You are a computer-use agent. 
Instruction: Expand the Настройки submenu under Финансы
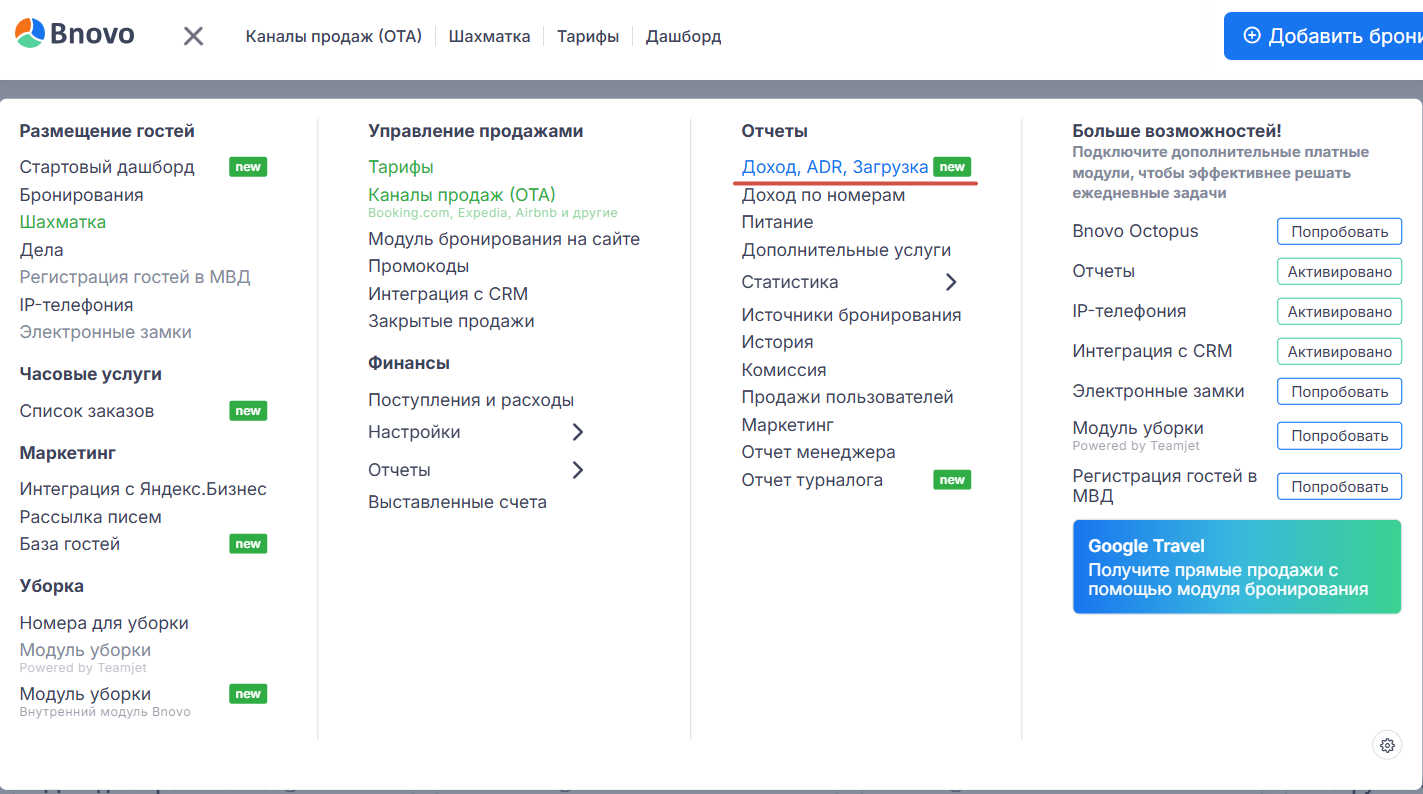tap(577, 432)
